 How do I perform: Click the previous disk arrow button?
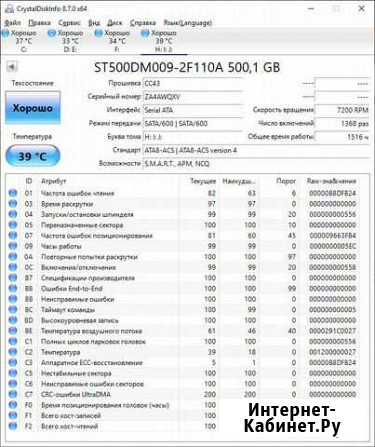click(x=12, y=67)
